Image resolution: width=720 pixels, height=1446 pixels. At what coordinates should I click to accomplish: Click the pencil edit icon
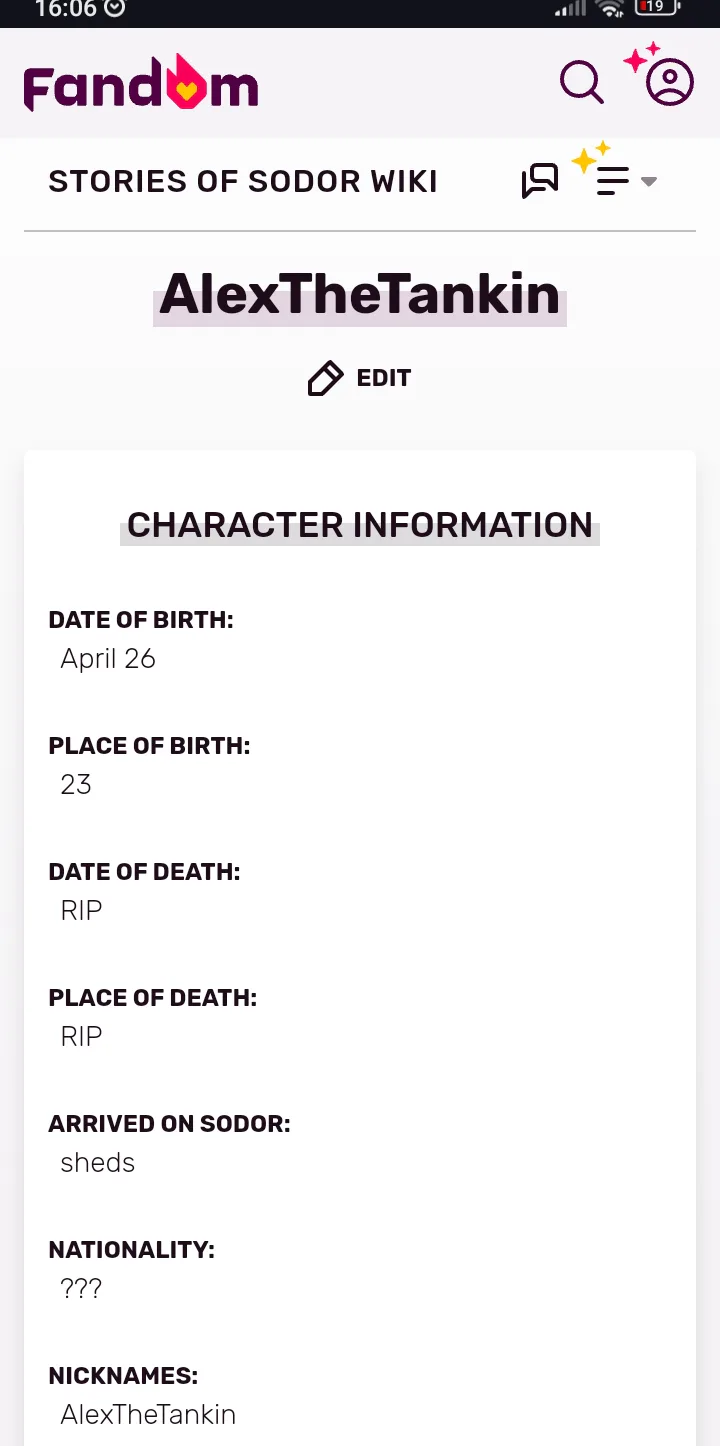(325, 378)
